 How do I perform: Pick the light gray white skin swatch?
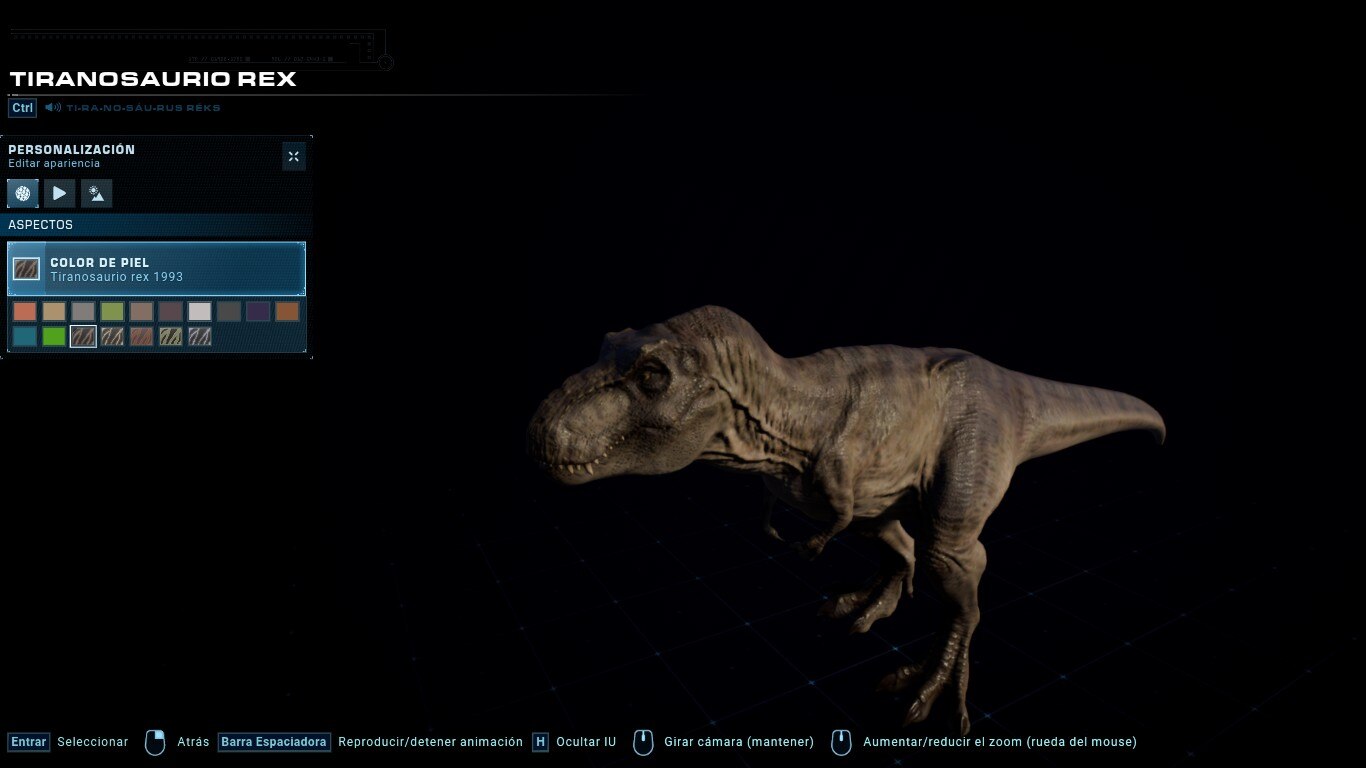200,311
